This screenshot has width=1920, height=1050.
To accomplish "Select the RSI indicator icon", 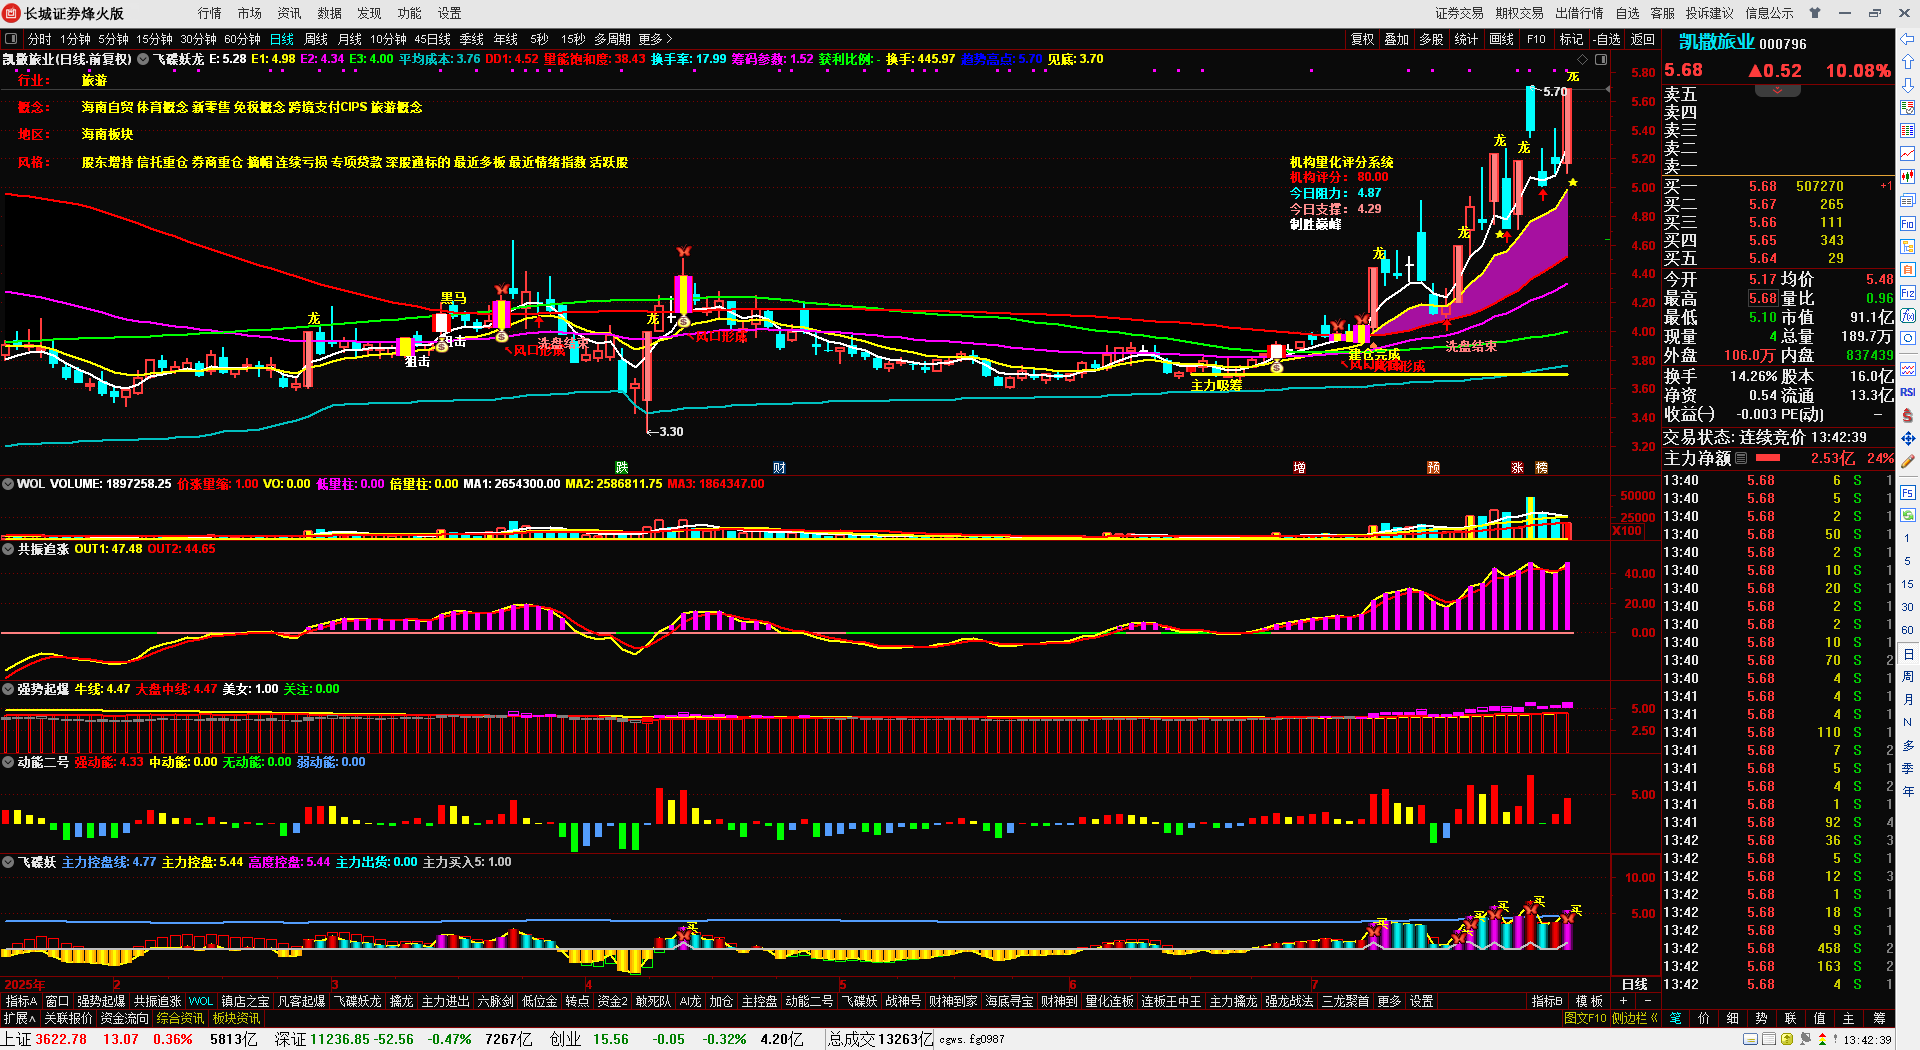I will pyautogui.click(x=1908, y=392).
